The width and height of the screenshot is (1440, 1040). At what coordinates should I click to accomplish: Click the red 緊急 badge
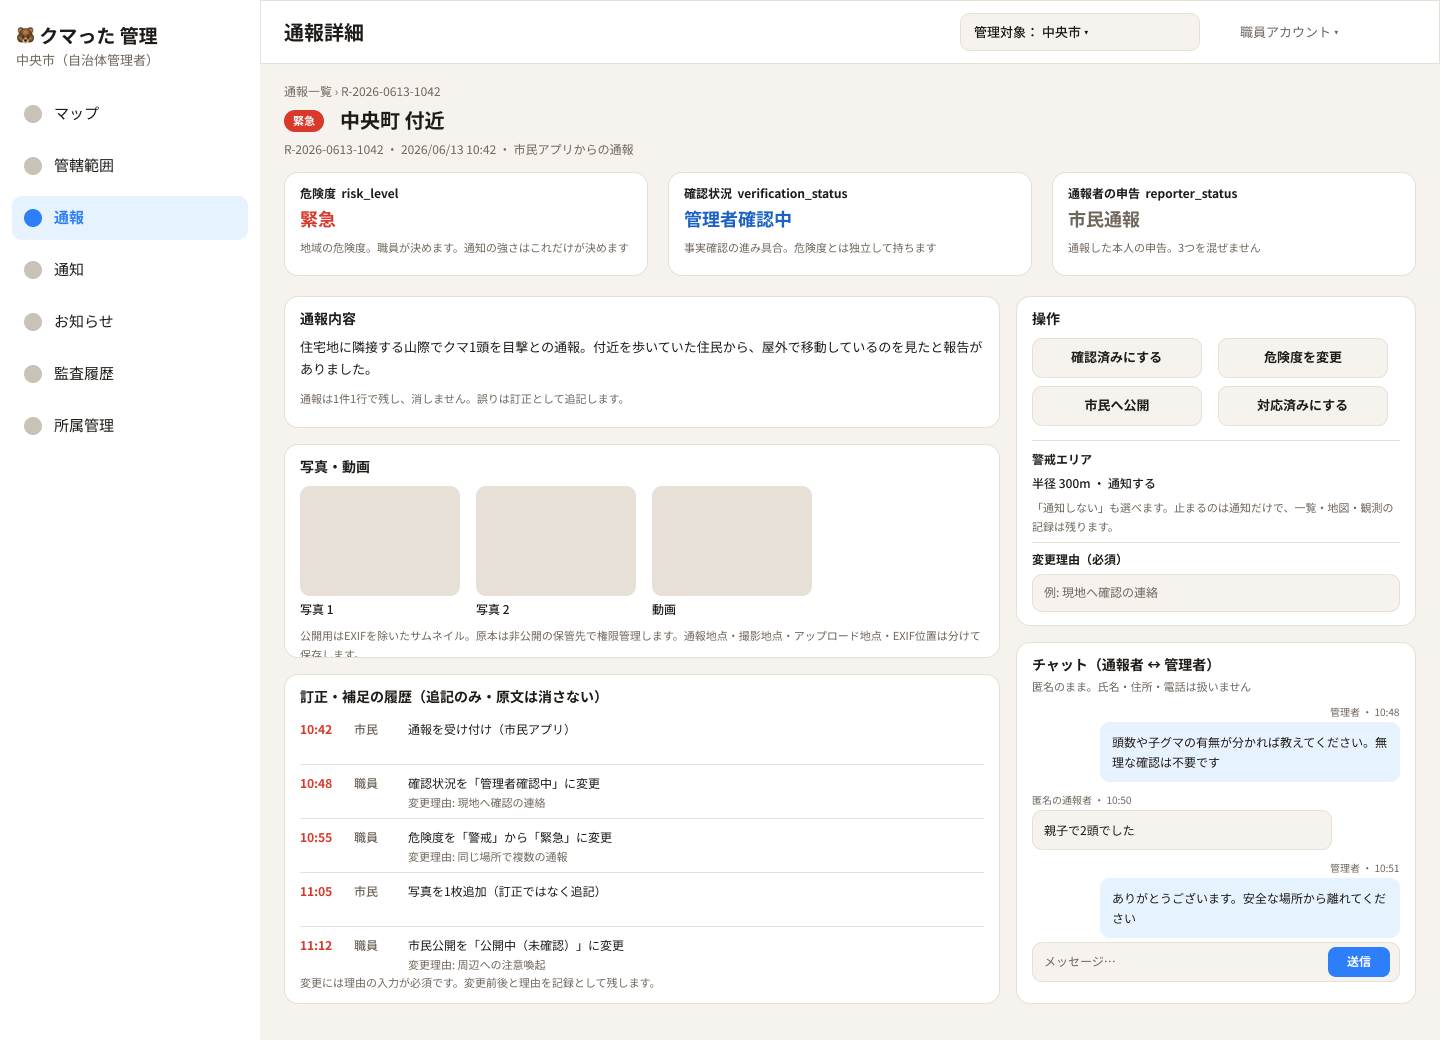pyautogui.click(x=304, y=121)
